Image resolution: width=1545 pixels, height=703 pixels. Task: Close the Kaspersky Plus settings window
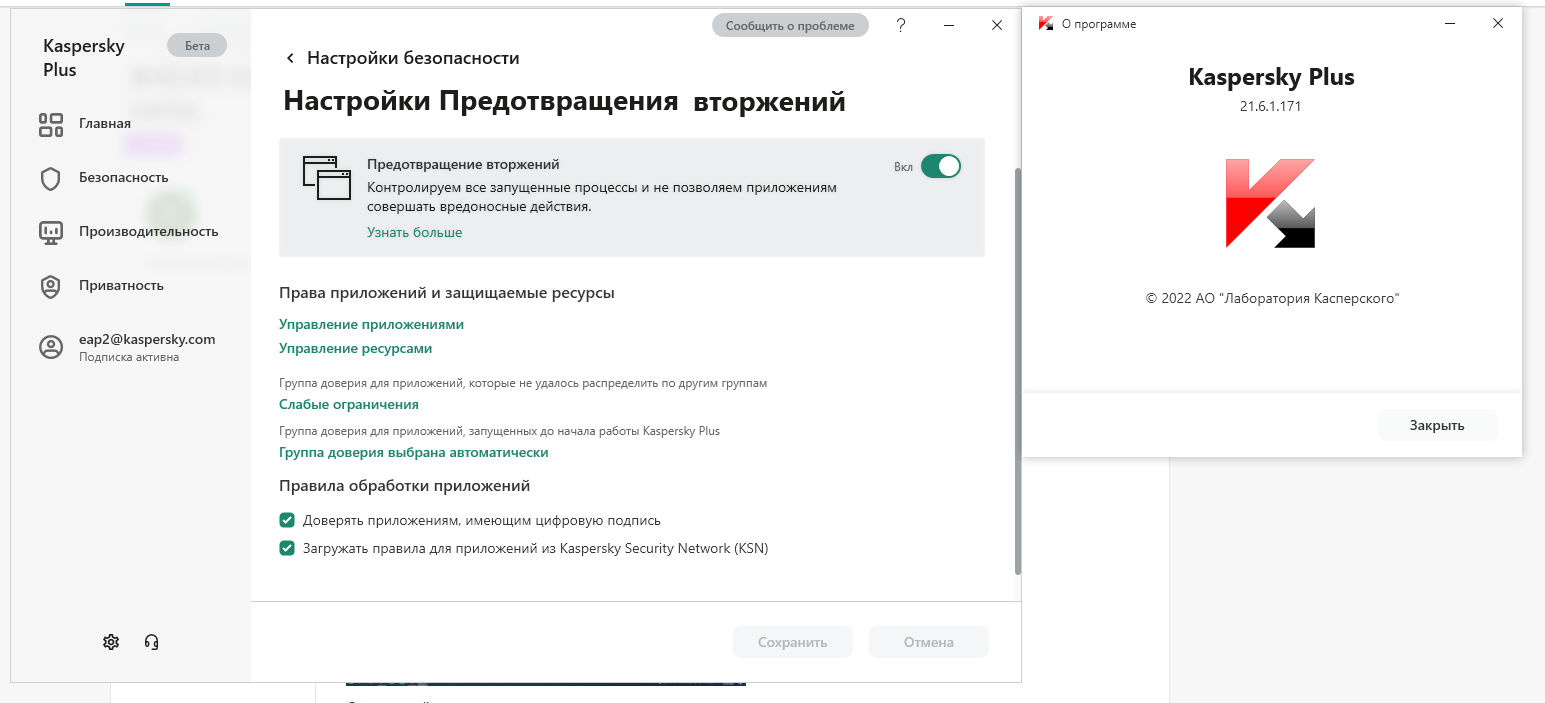[997, 25]
